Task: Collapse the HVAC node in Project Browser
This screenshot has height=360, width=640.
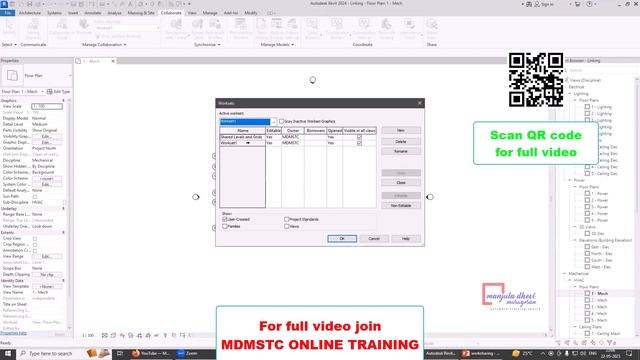Action: [570, 280]
